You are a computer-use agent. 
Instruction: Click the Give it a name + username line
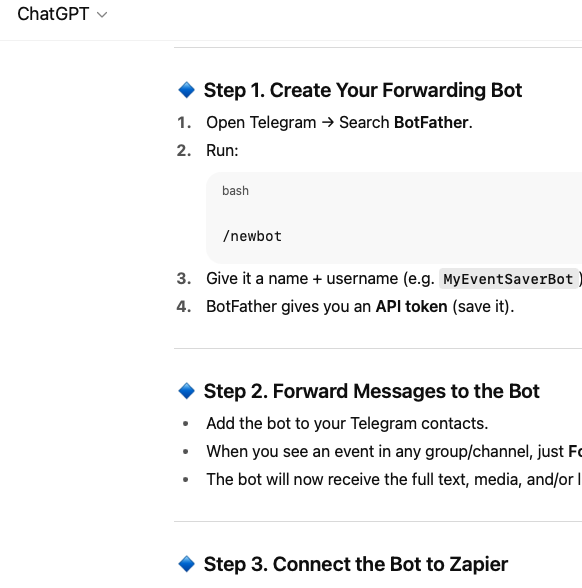click(394, 279)
